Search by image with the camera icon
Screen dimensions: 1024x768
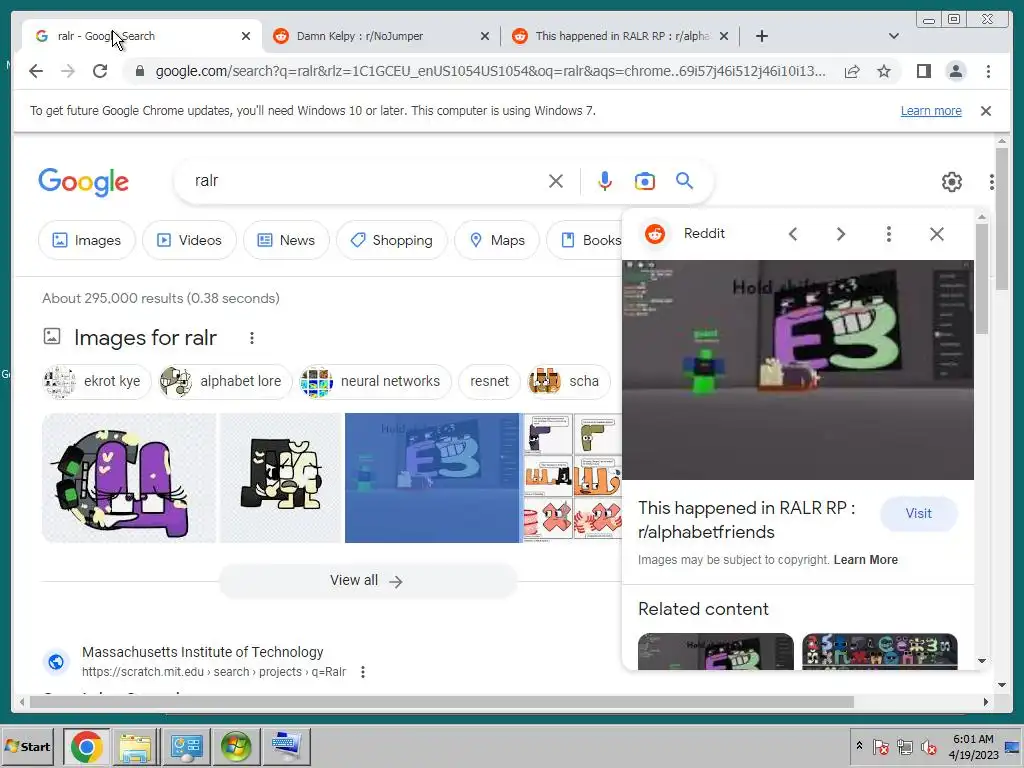coord(645,181)
